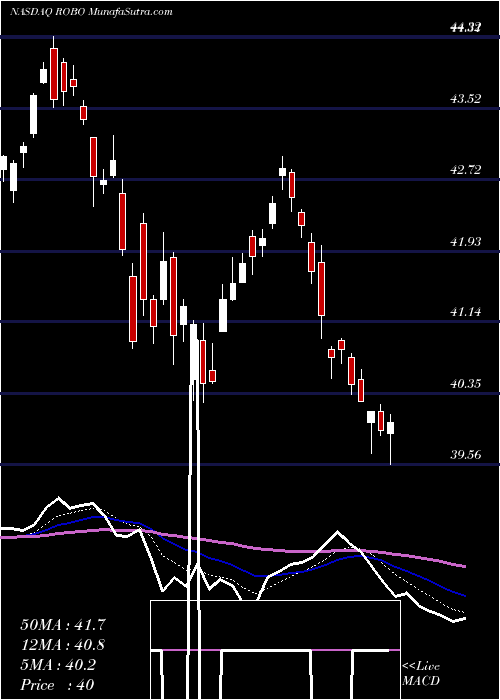500x700 pixels.
Task: Click the <<Live MACD label
Action: point(421,673)
